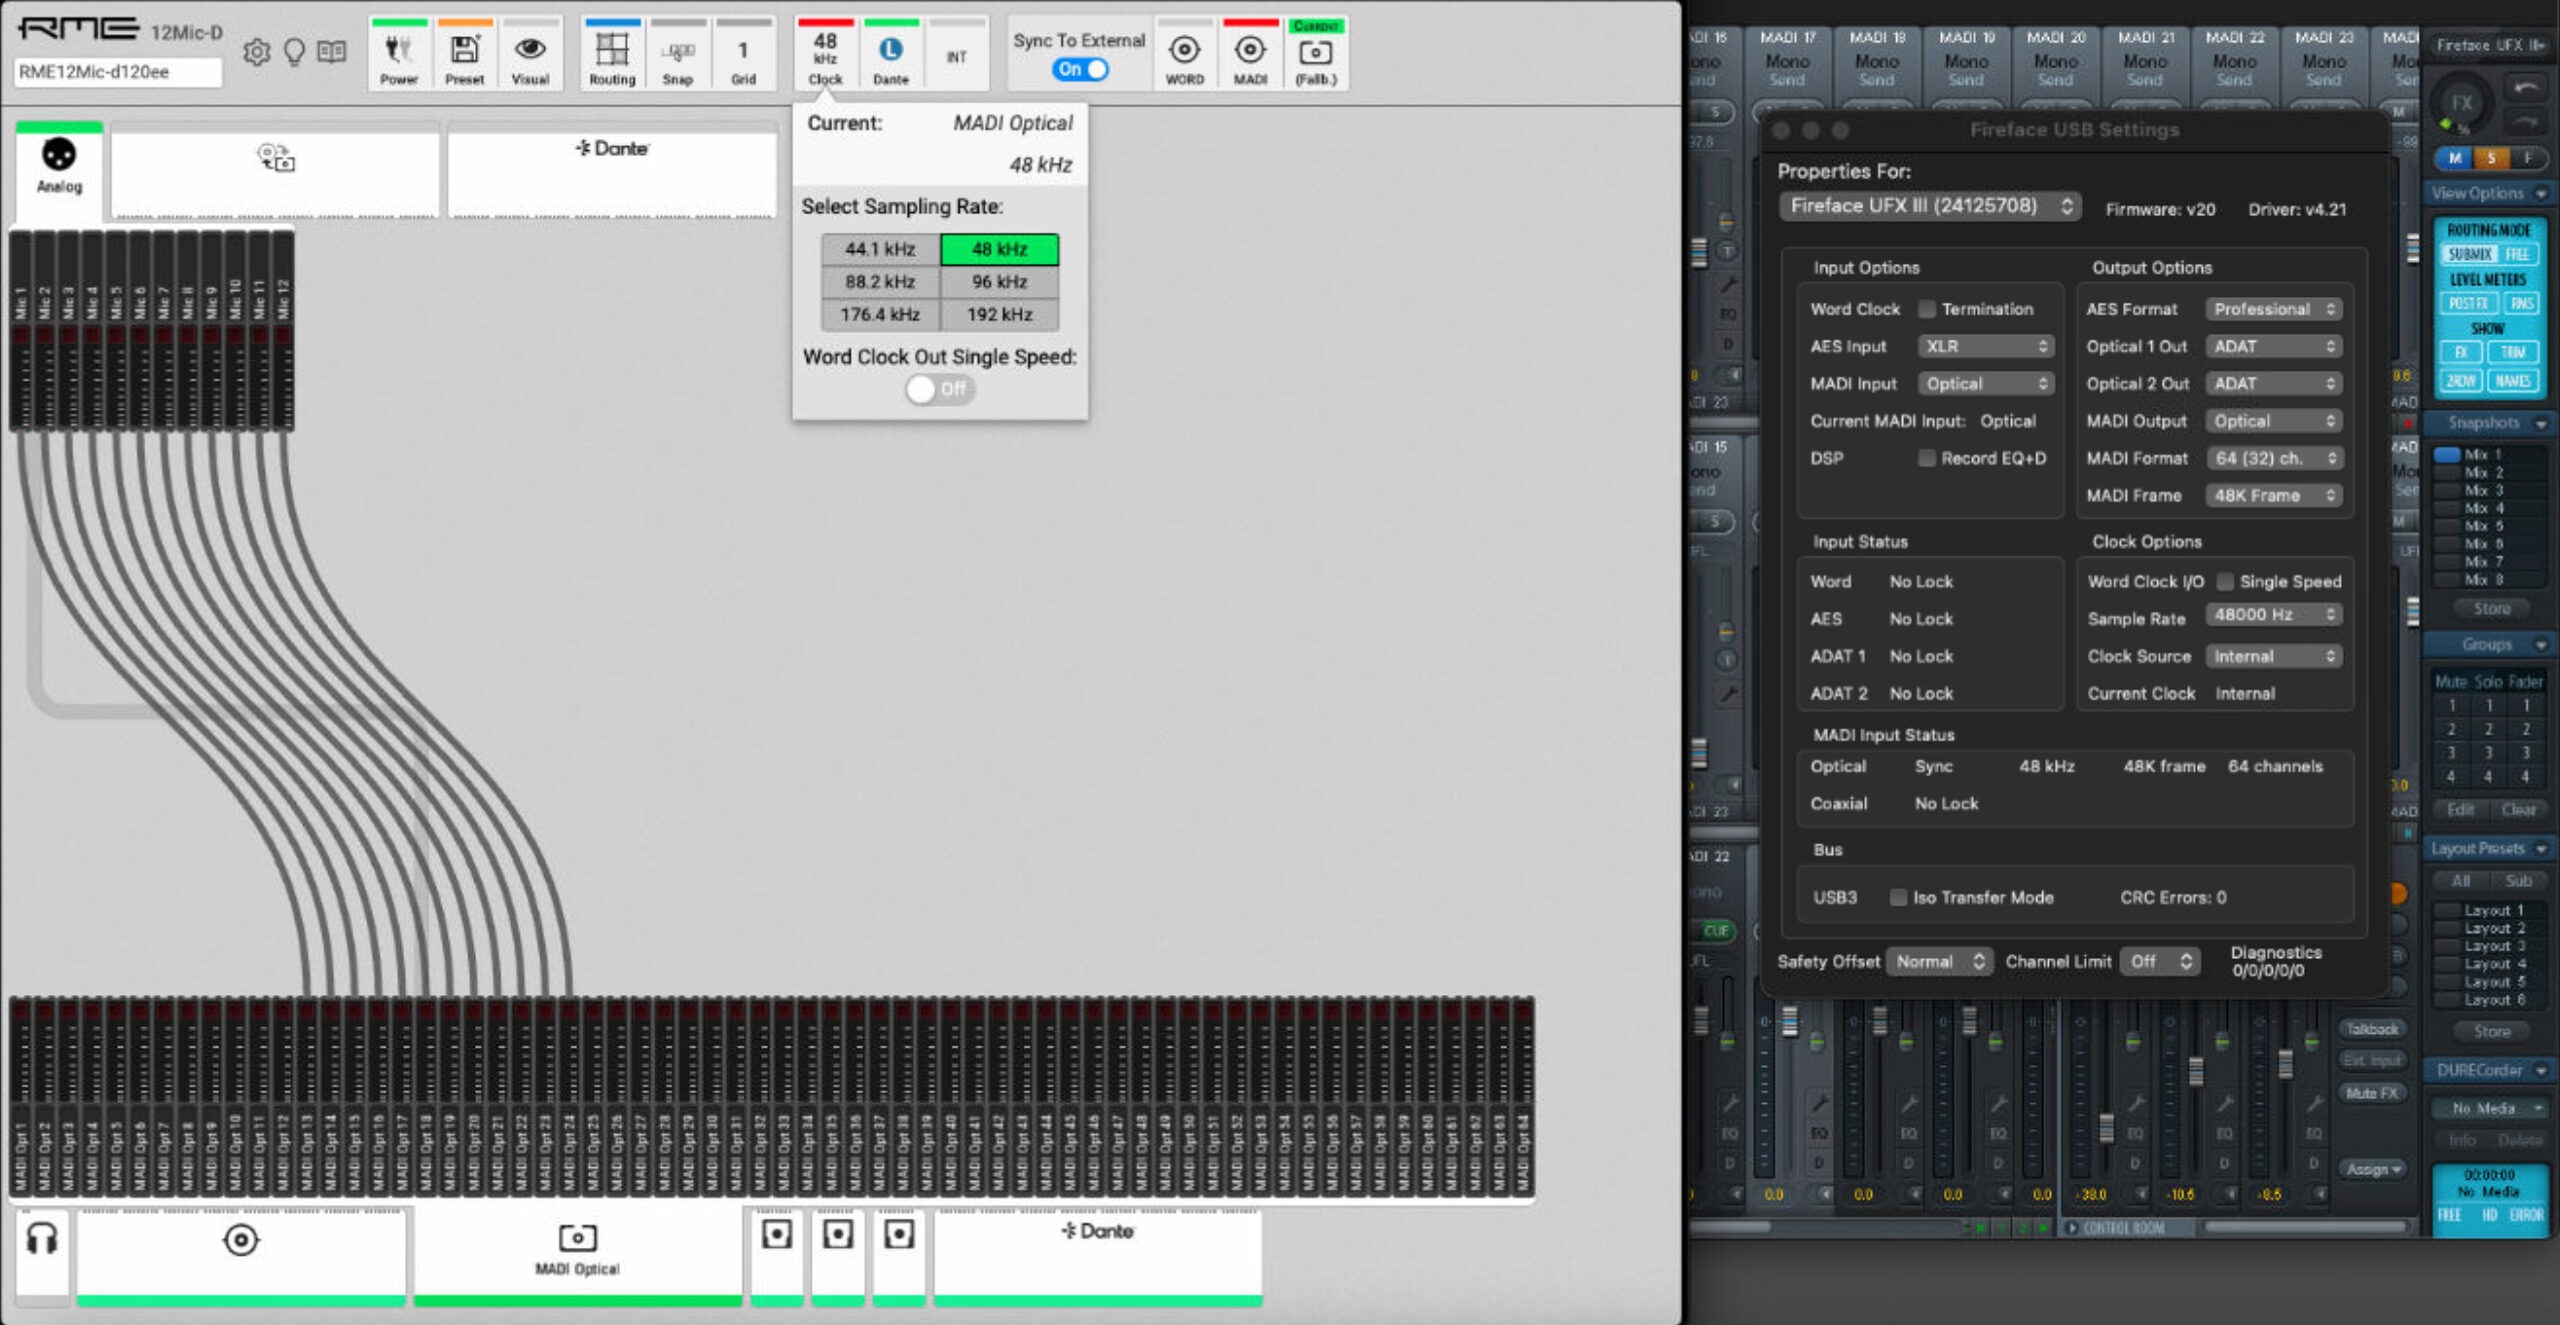The width and height of the screenshot is (2560, 1325).
Task: Check the Record EQ+D DSP checkbox
Action: (x=1926, y=458)
